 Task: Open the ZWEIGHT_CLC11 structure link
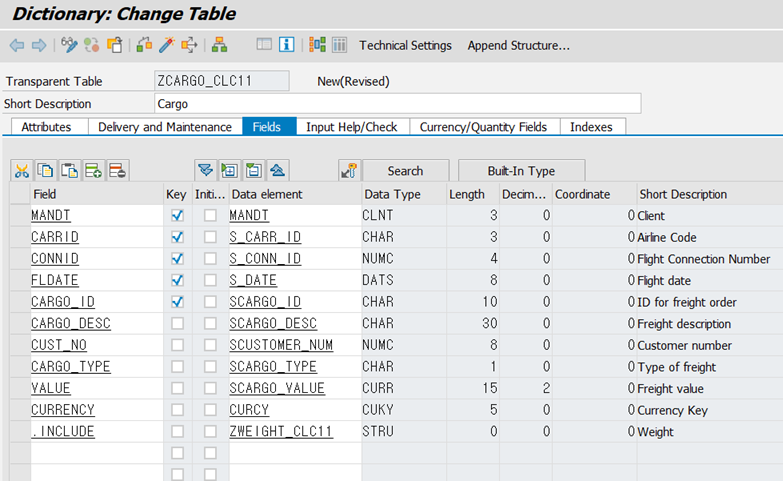coord(281,431)
